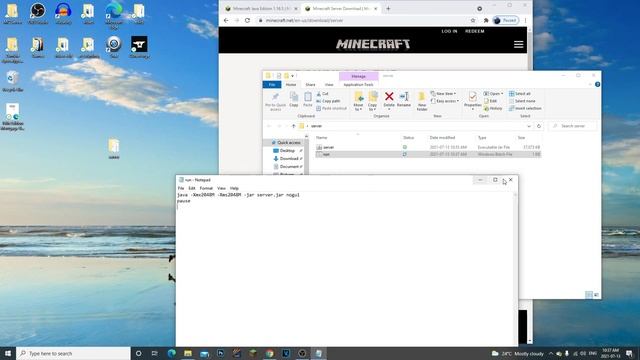Open Notepad Edit menu

click(192, 188)
